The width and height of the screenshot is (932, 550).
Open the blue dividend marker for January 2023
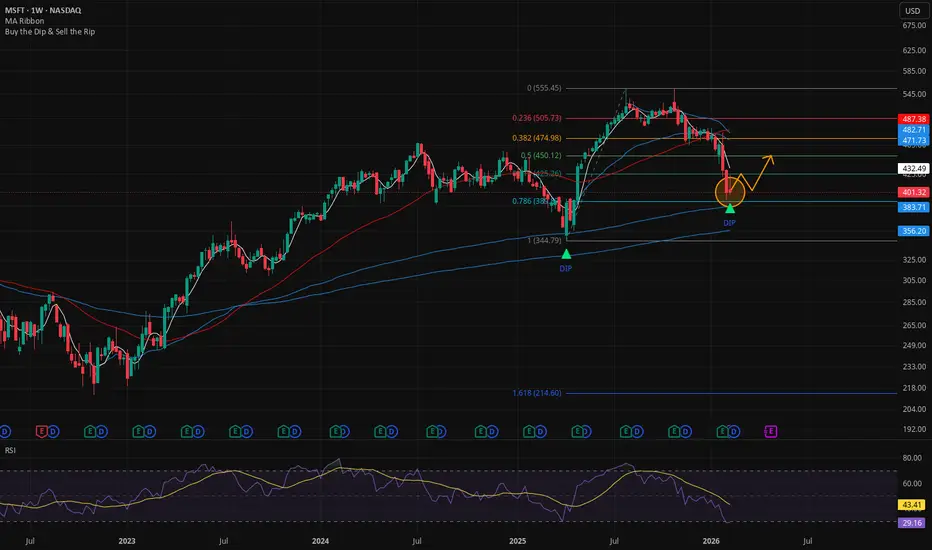150,431
